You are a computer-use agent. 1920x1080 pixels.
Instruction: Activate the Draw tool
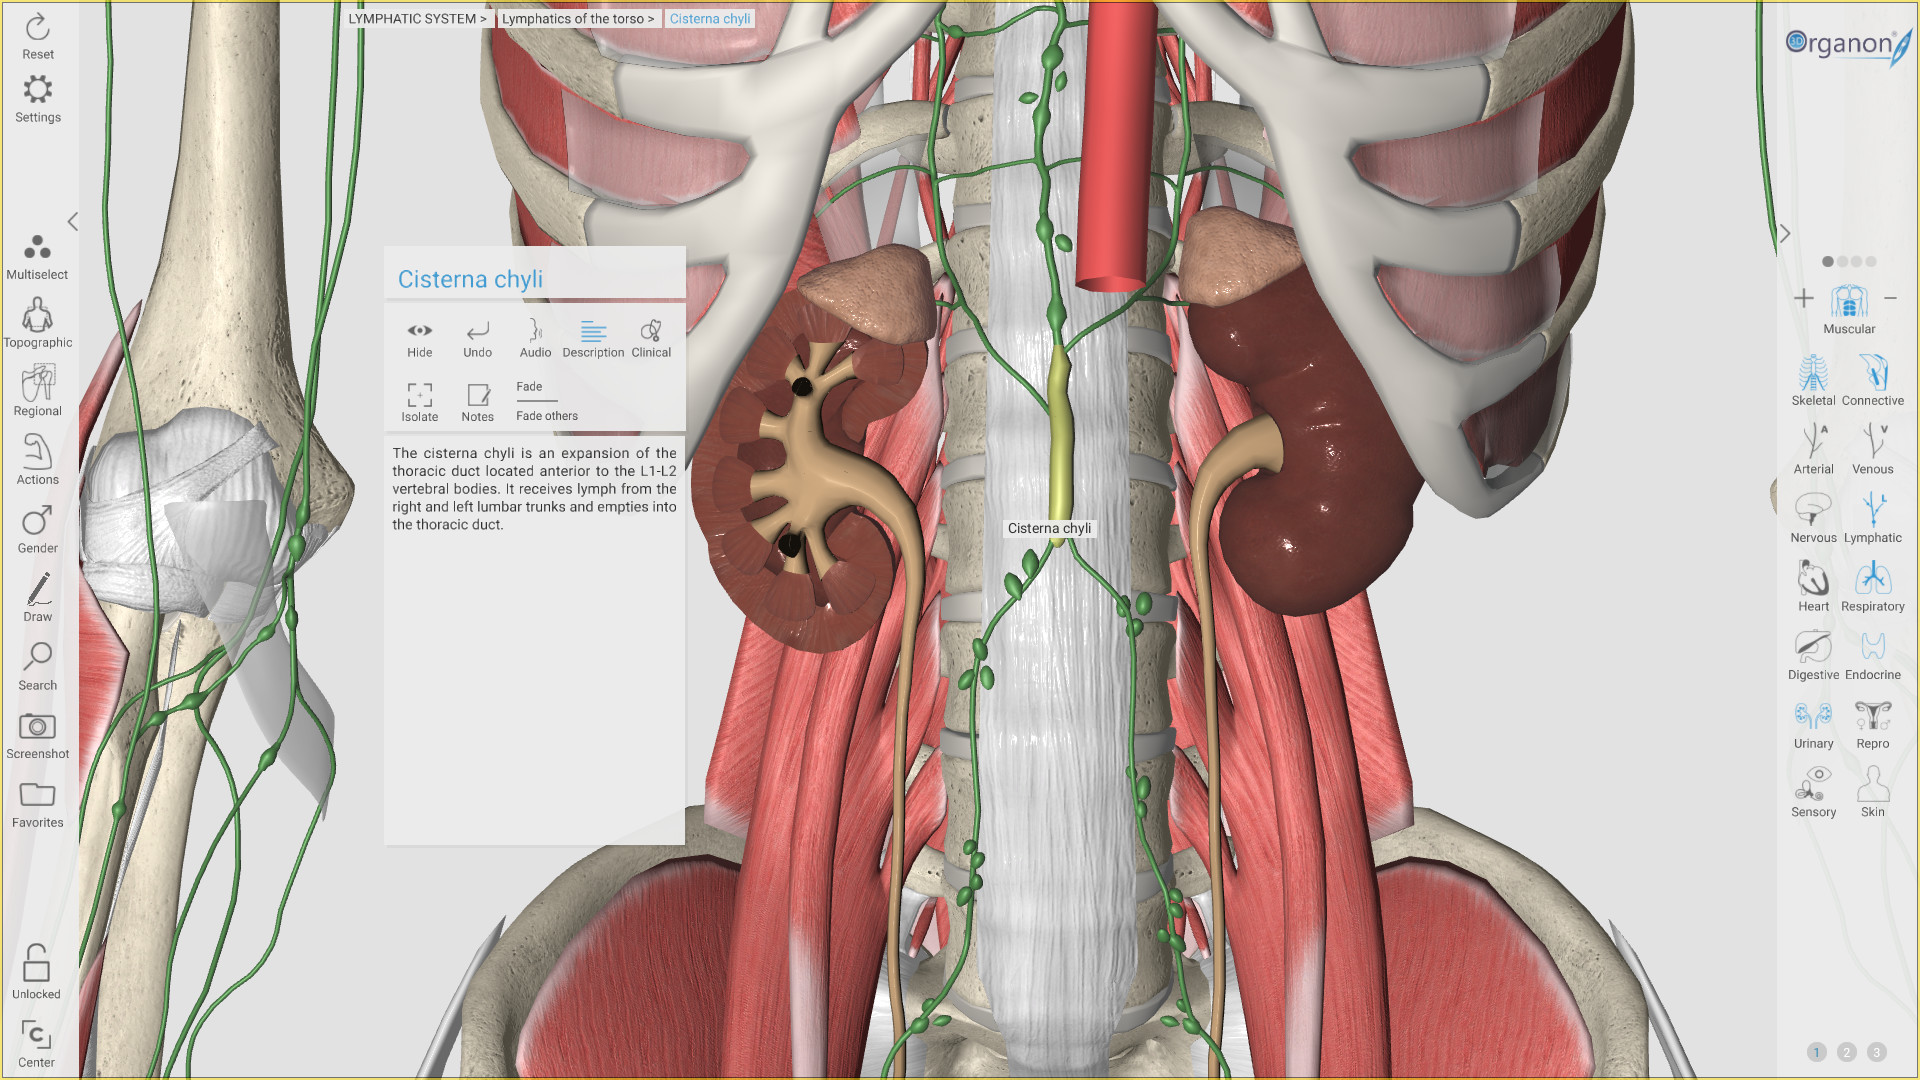pos(37,596)
